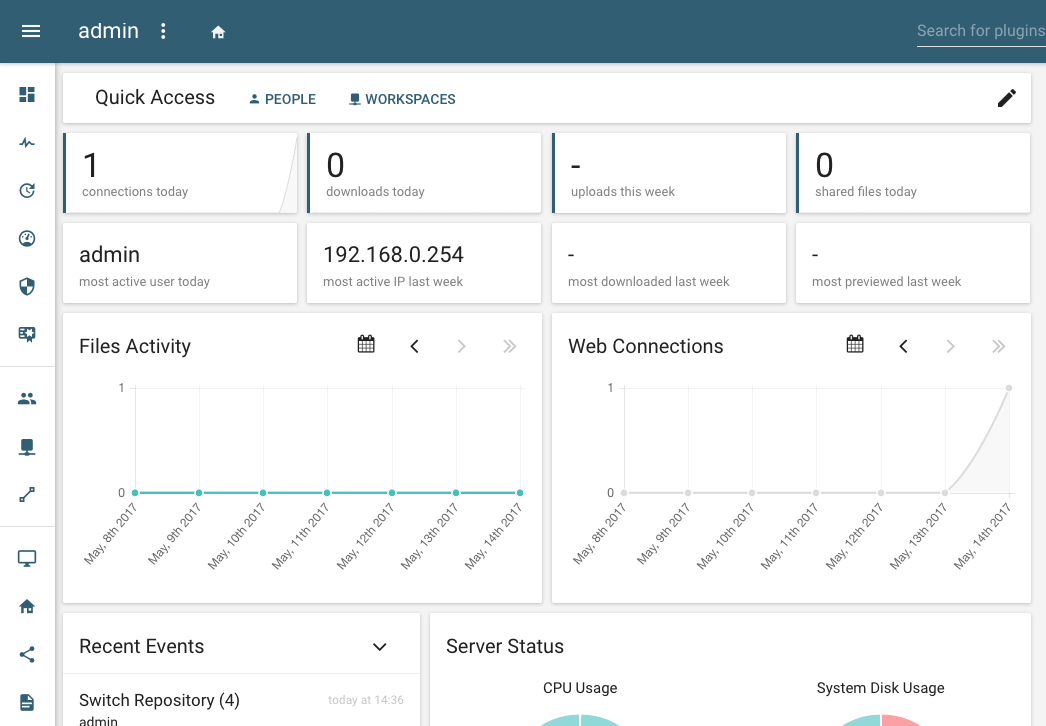Image resolution: width=1046 pixels, height=726 pixels.
Task: Click the connections today card
Action: click(x=180, y=173)
